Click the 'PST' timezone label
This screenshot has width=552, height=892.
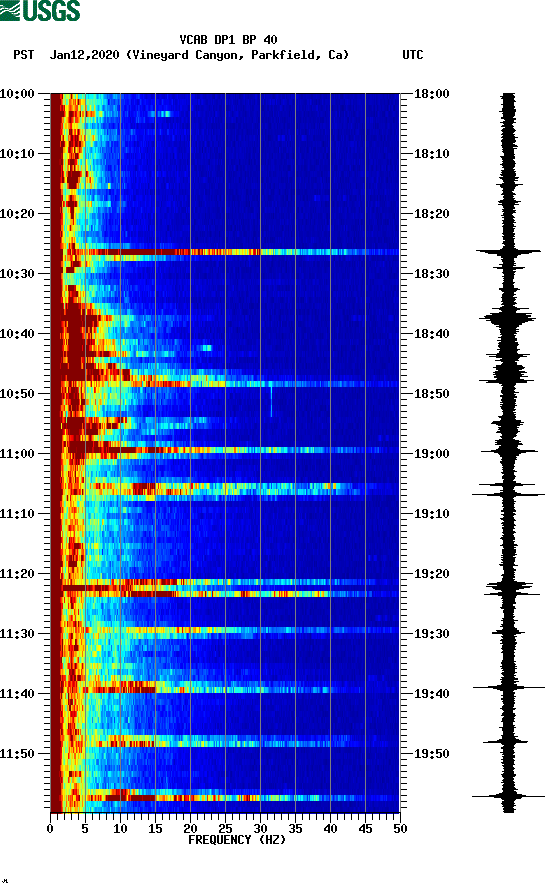[24, 55]
